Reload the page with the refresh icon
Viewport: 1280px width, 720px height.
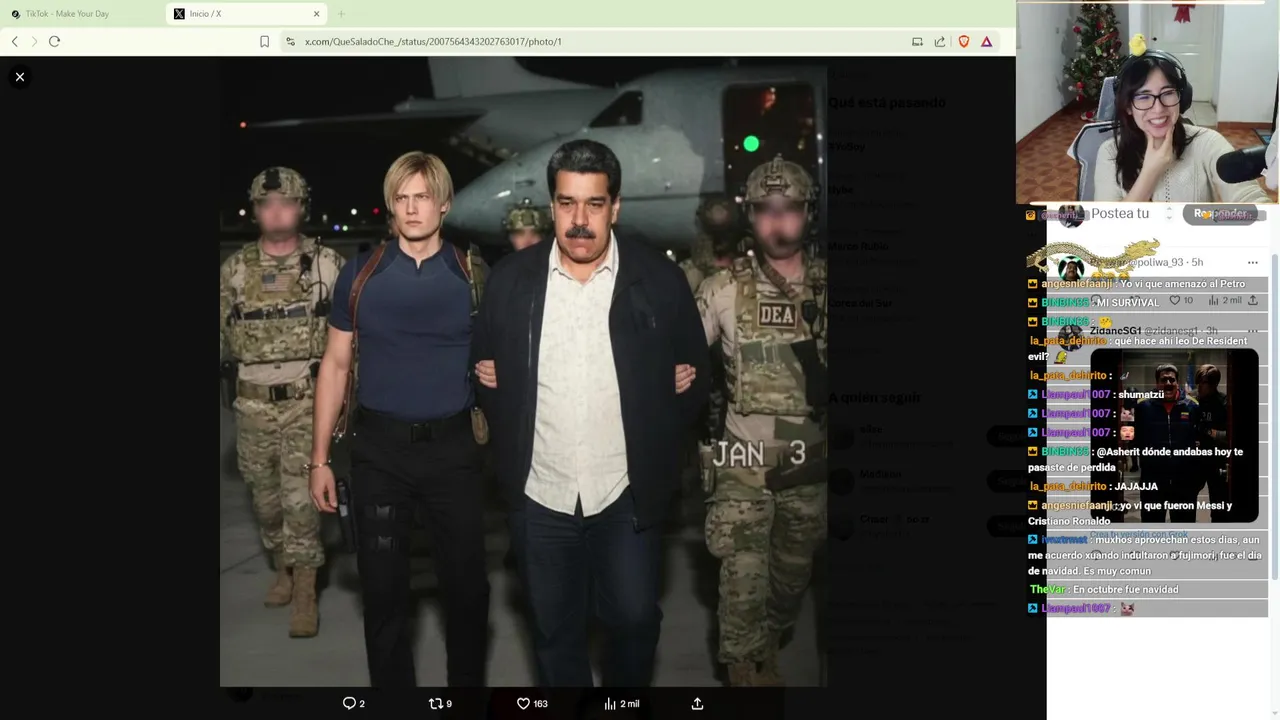(x=55, y=41)
